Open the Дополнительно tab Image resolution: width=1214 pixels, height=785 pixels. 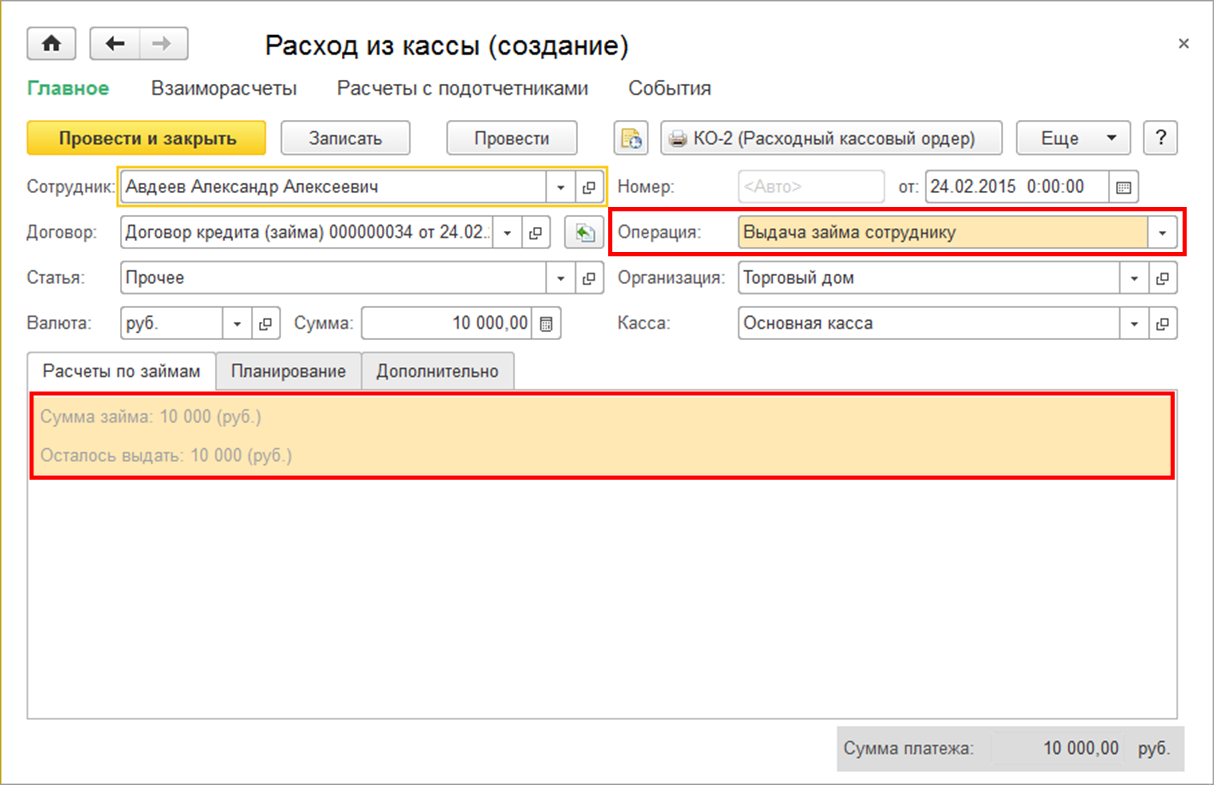click(x=437, y=371)
